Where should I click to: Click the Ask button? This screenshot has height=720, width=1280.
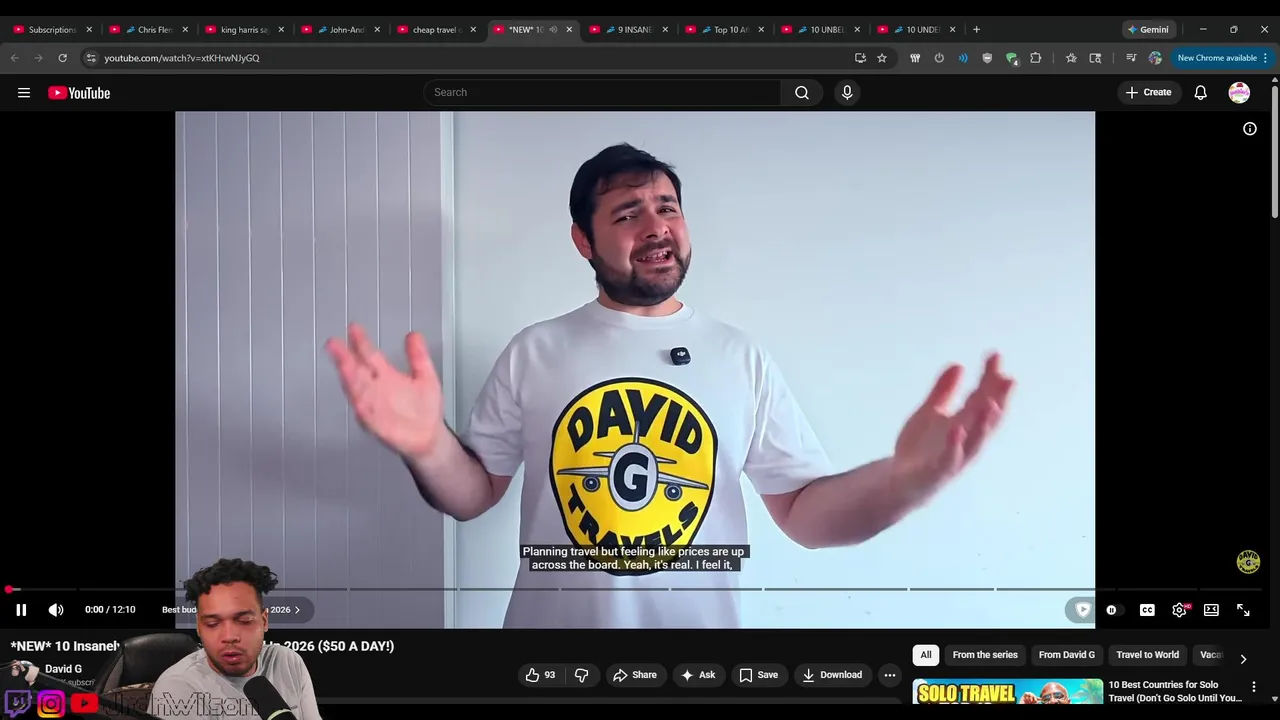tap(698, 675)
